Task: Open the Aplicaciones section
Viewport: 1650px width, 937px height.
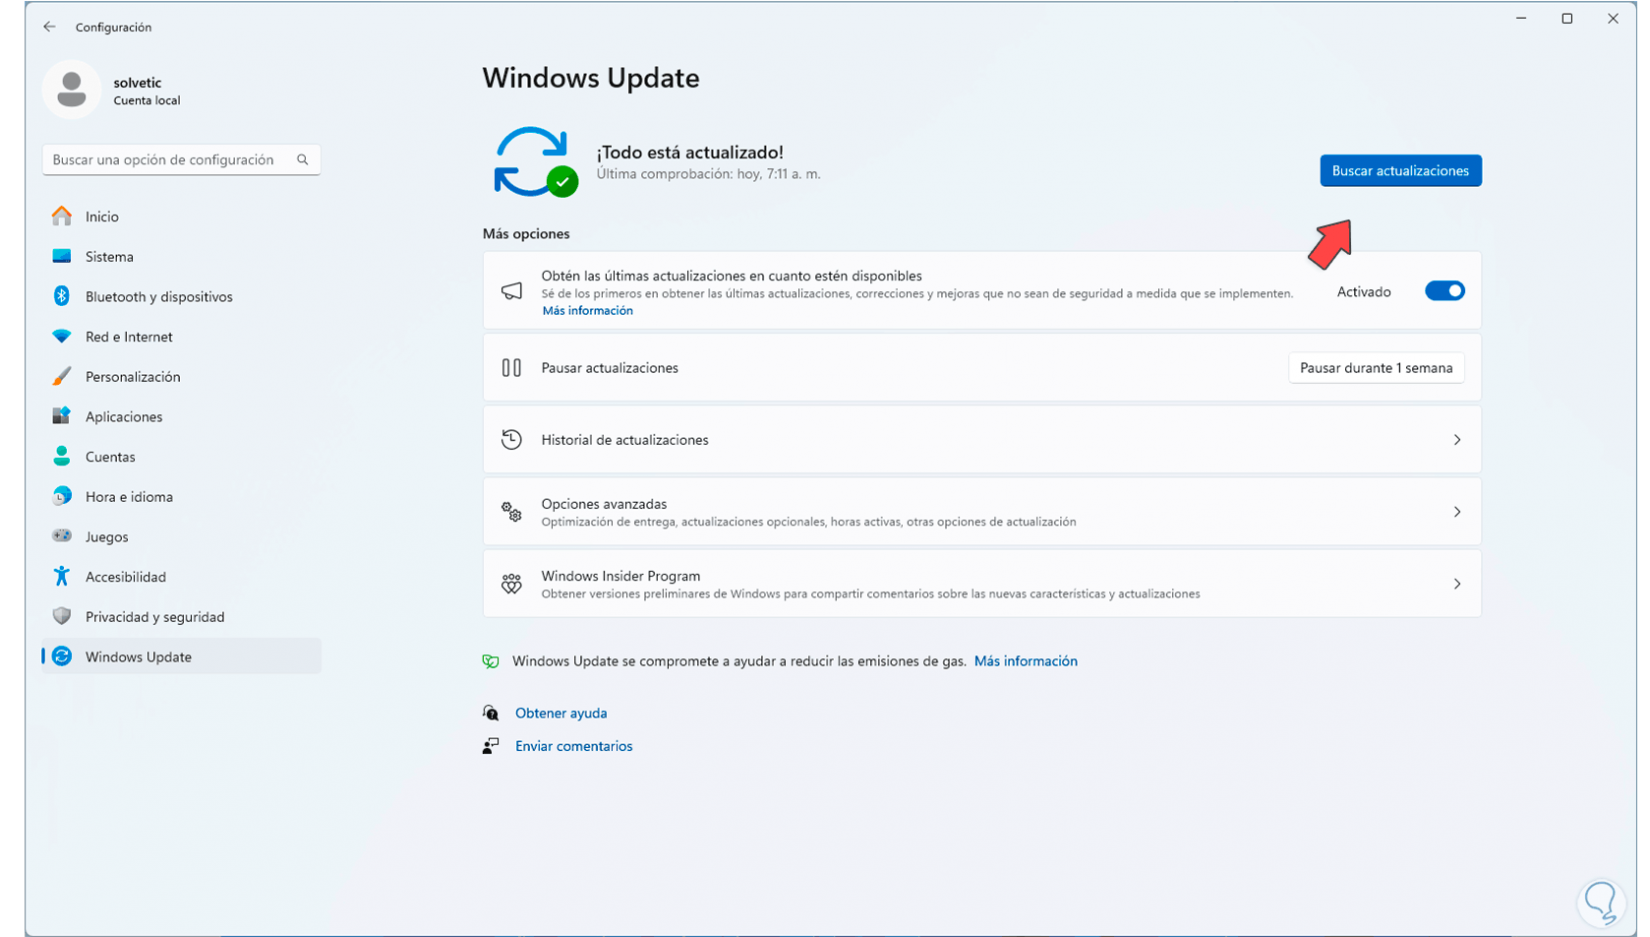Action: 181,416
